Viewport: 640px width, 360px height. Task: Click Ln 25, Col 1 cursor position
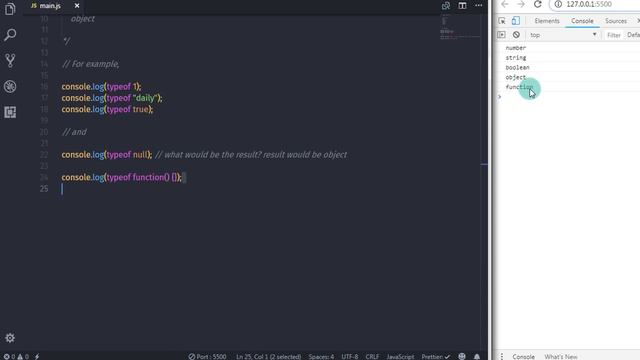point(268,356)
